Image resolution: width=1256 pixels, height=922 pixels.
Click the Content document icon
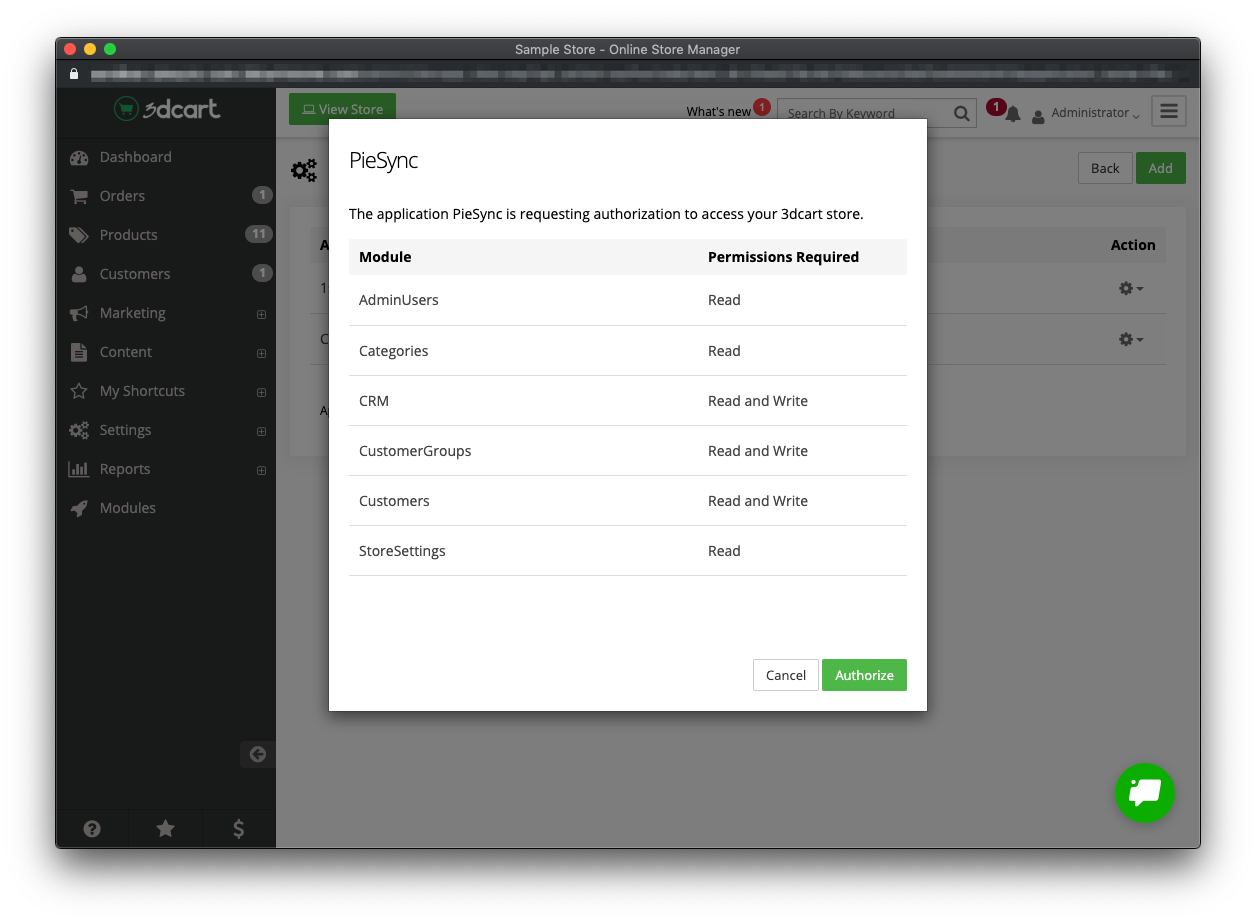79,352
